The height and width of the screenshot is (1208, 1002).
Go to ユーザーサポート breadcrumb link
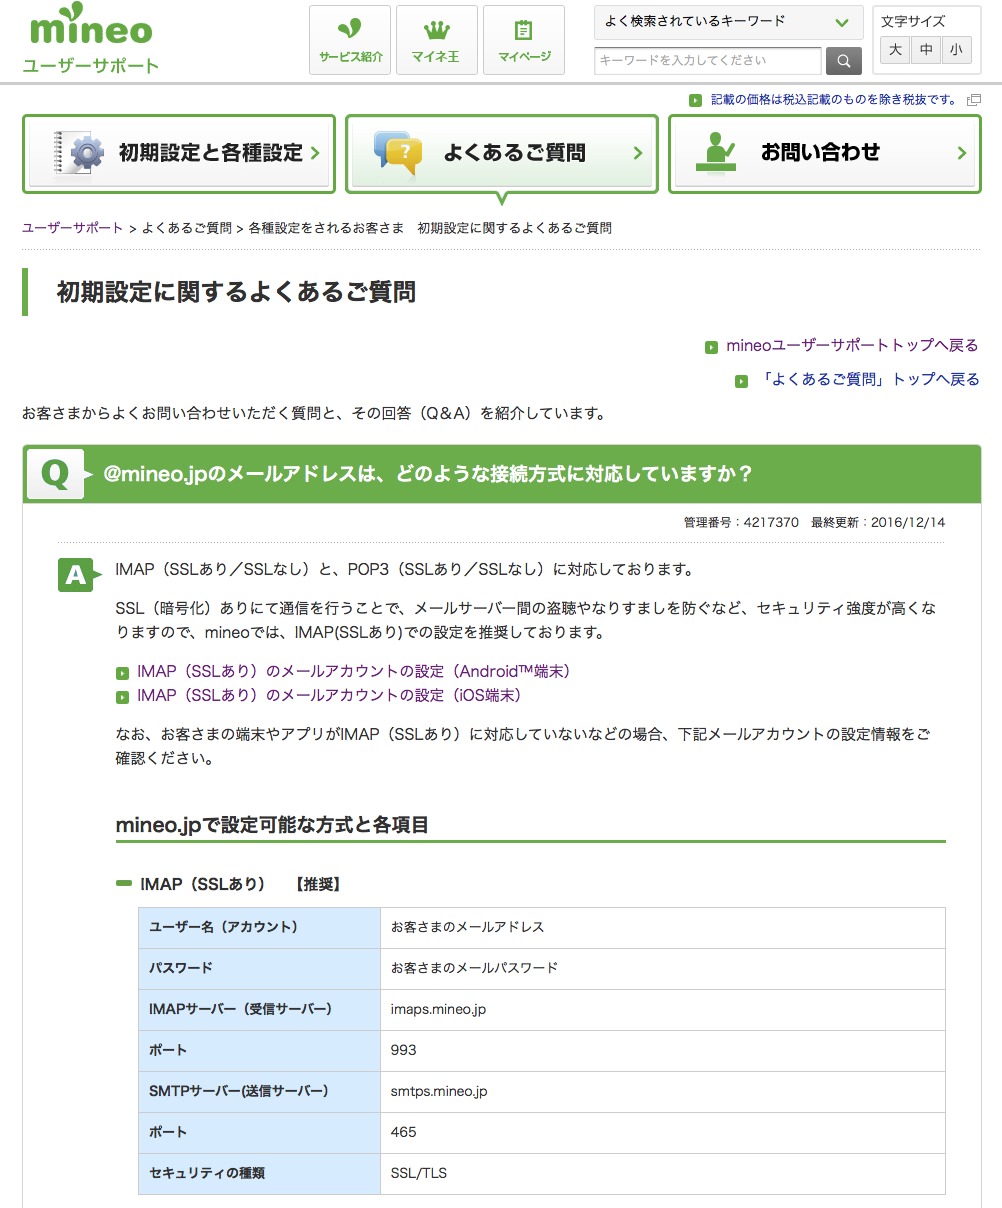(73, 228)
